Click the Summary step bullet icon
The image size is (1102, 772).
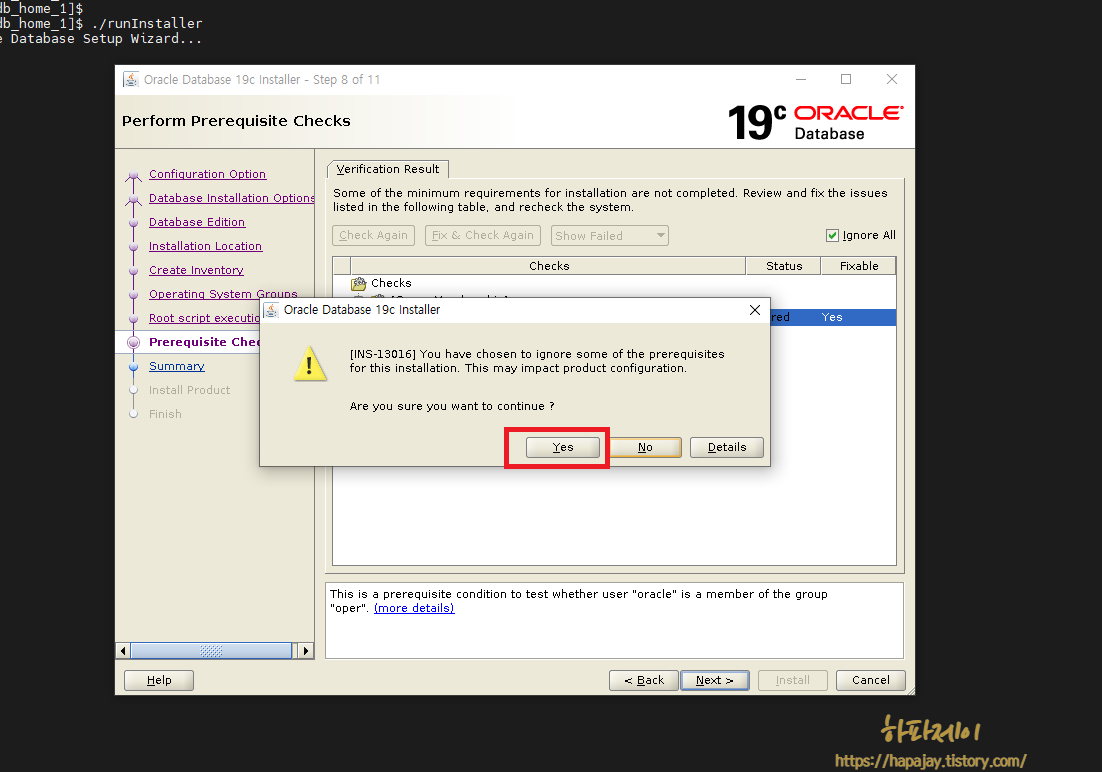(x=134, y=366)
